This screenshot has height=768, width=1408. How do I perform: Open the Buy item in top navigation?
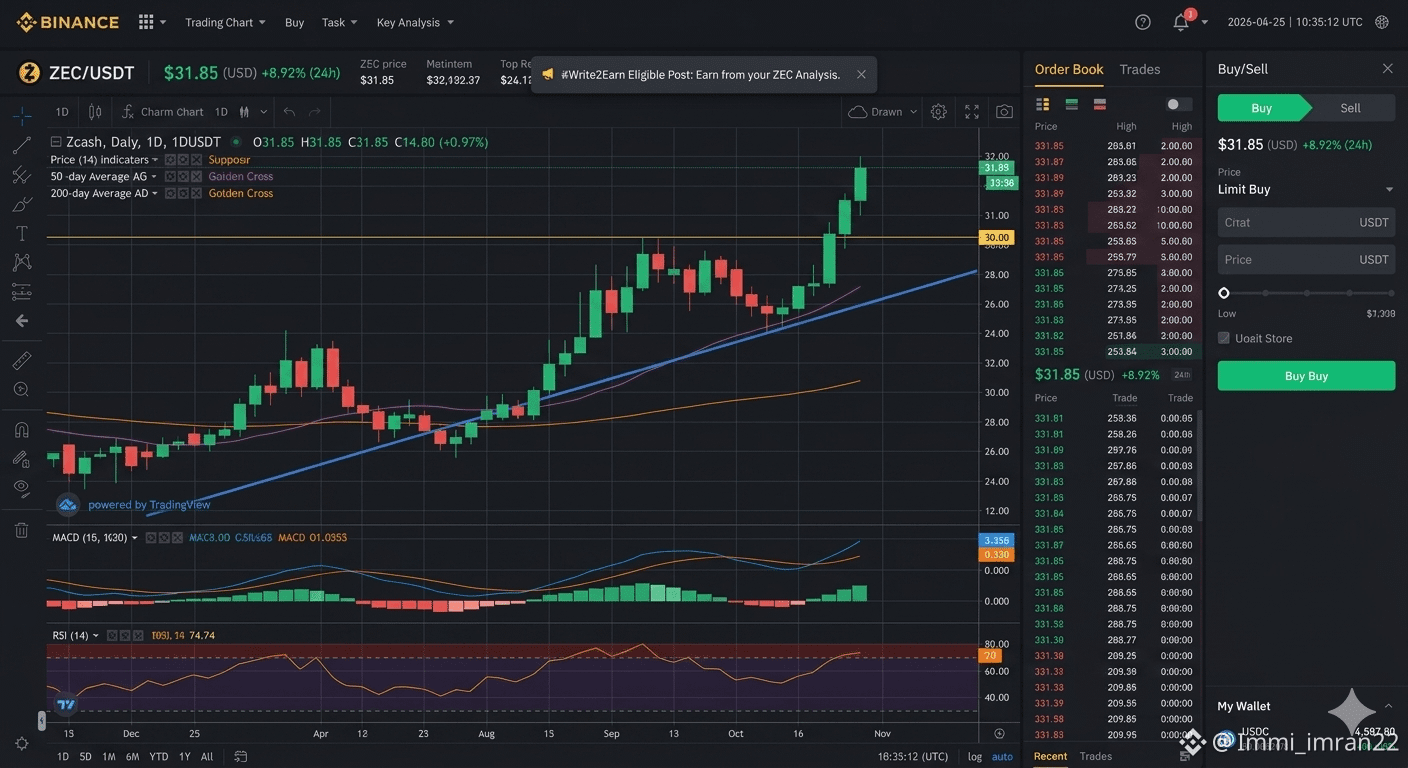coord(294,22)
